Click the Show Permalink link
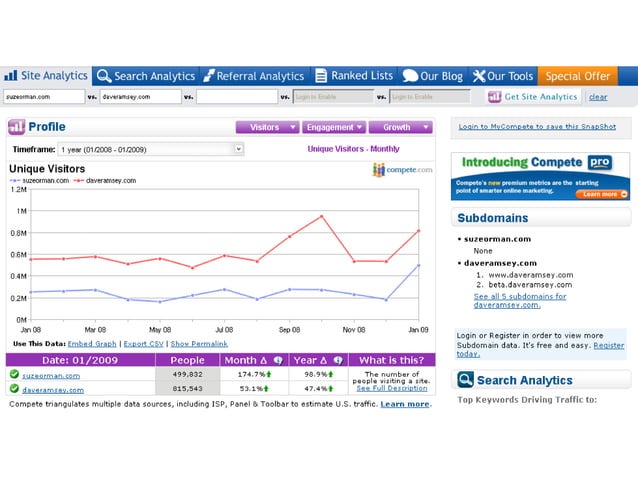The width and height of the screenshot is (638, 478). click(x=199, y=344)
